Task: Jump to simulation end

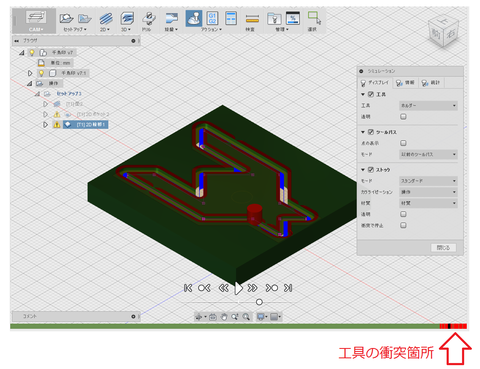Action: coord(288,288)
